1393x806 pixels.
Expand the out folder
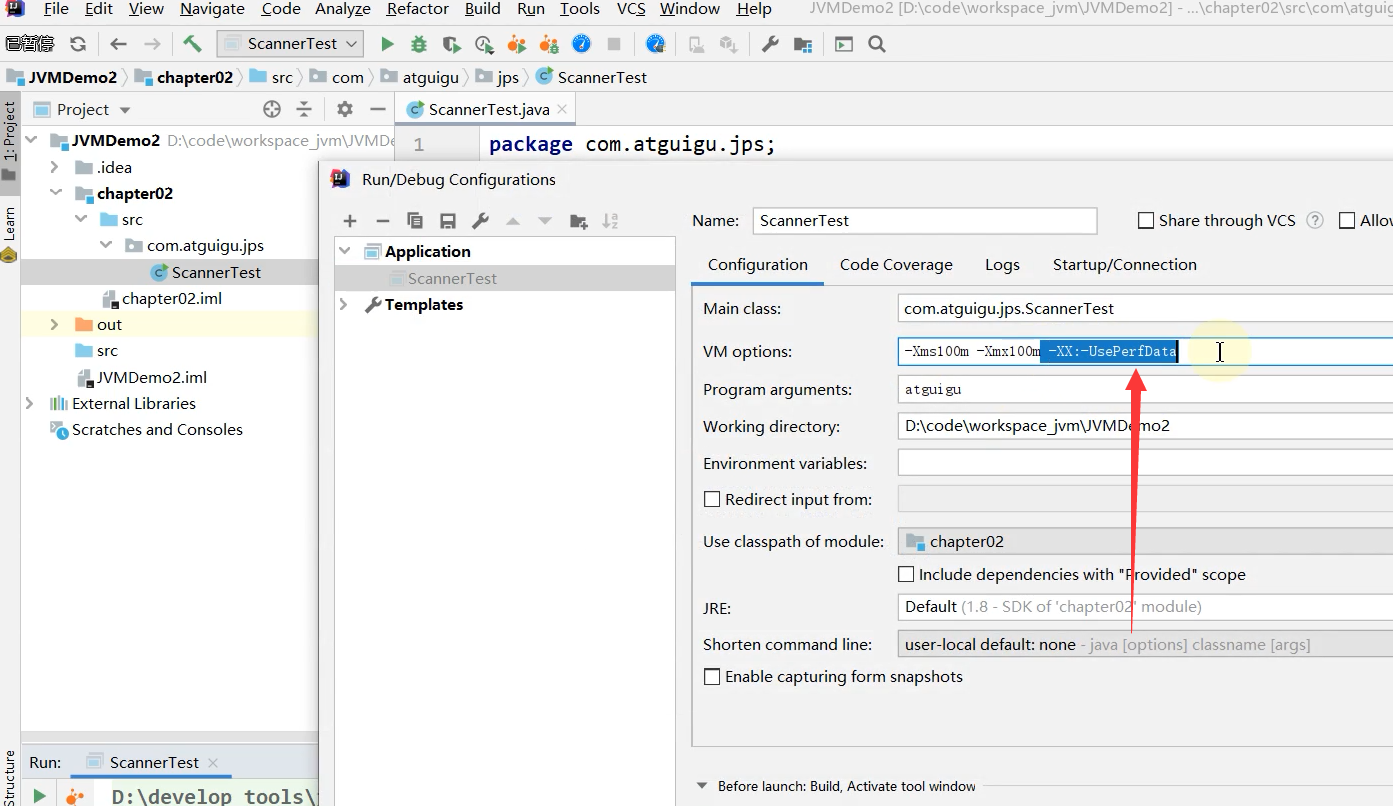(x=55, y=324)
